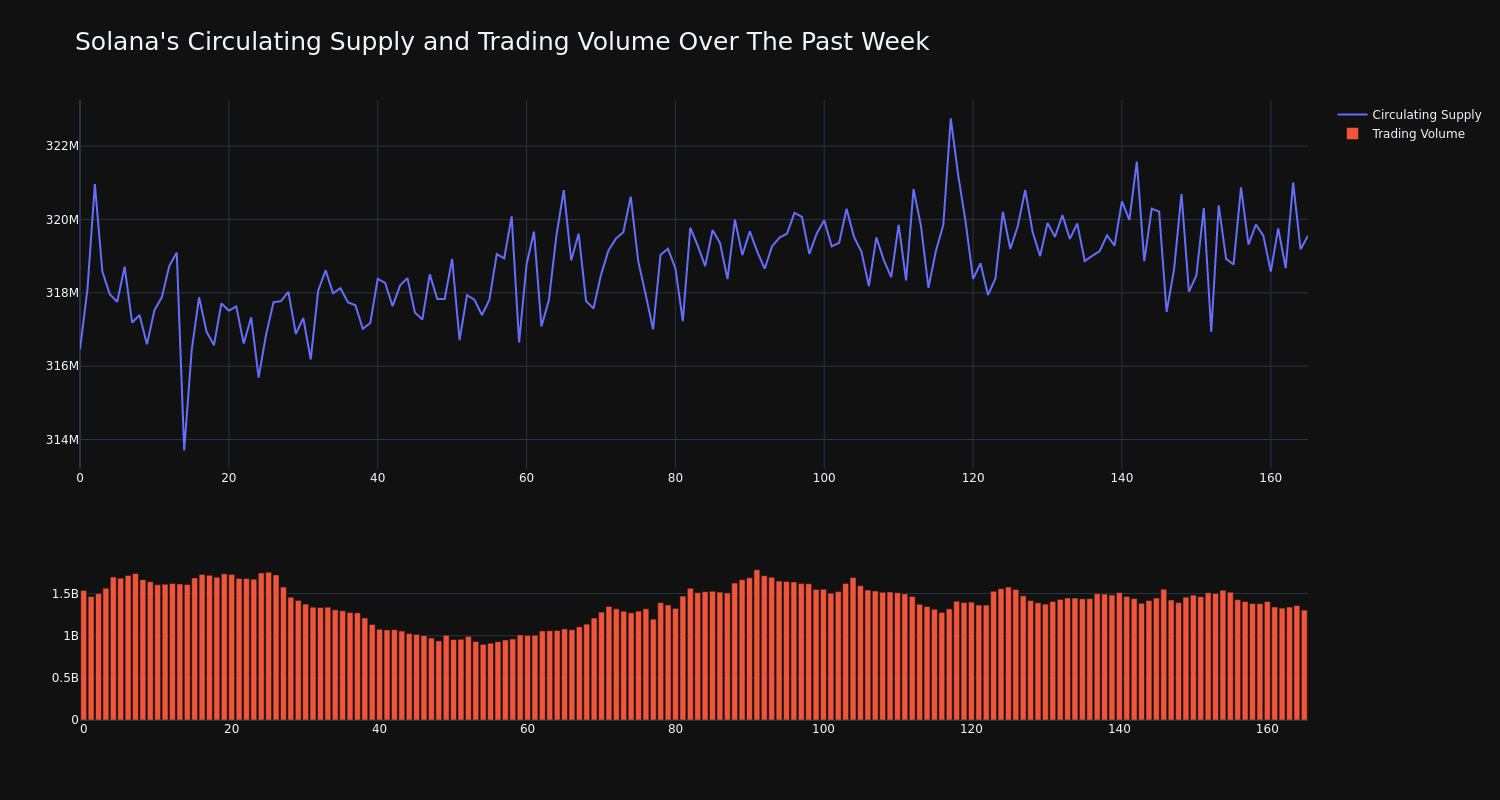Click the orange Trading Volume legend swatch
1500x800 pixels.
click(x=1352, y=134)
